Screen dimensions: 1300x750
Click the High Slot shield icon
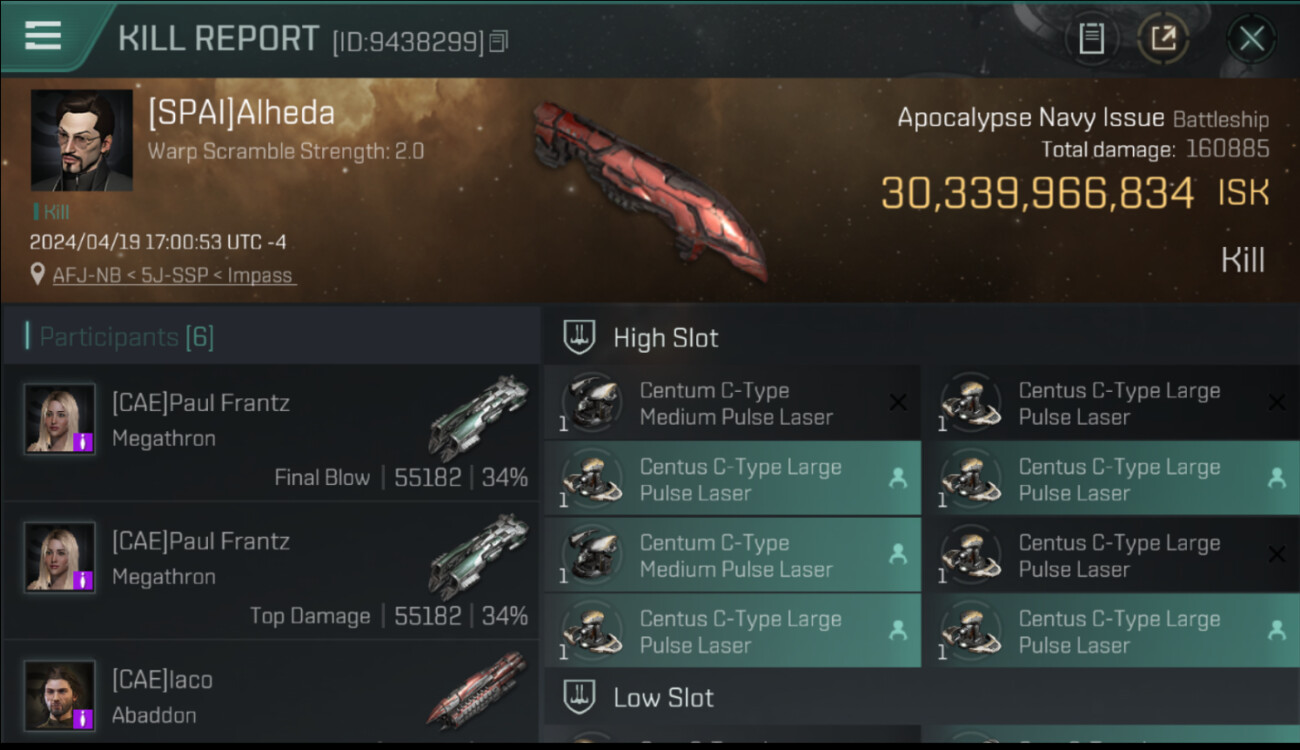[x=580, y=337]
